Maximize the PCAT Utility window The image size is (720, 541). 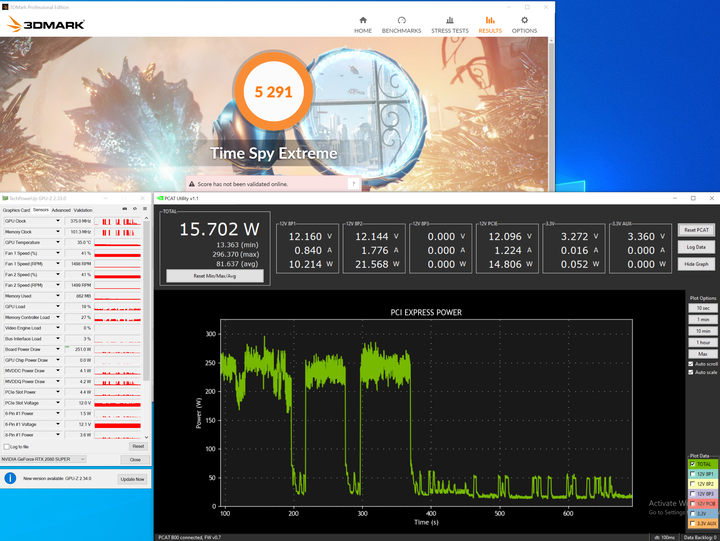[x=693, y=198]
